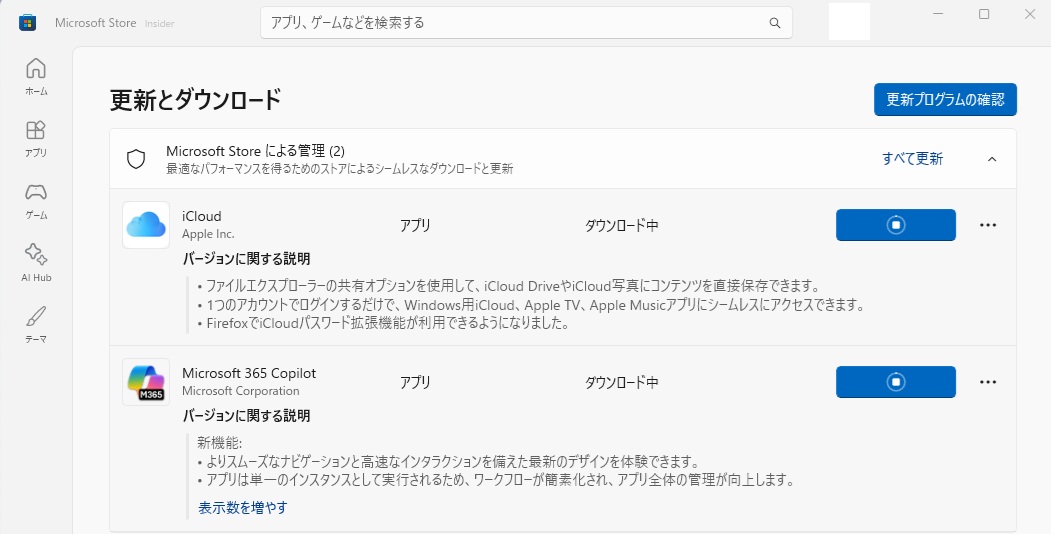The height and width of the screenshot is (534, 1051).
Task: Open more options for iCloud
Action: click(988, 225)
